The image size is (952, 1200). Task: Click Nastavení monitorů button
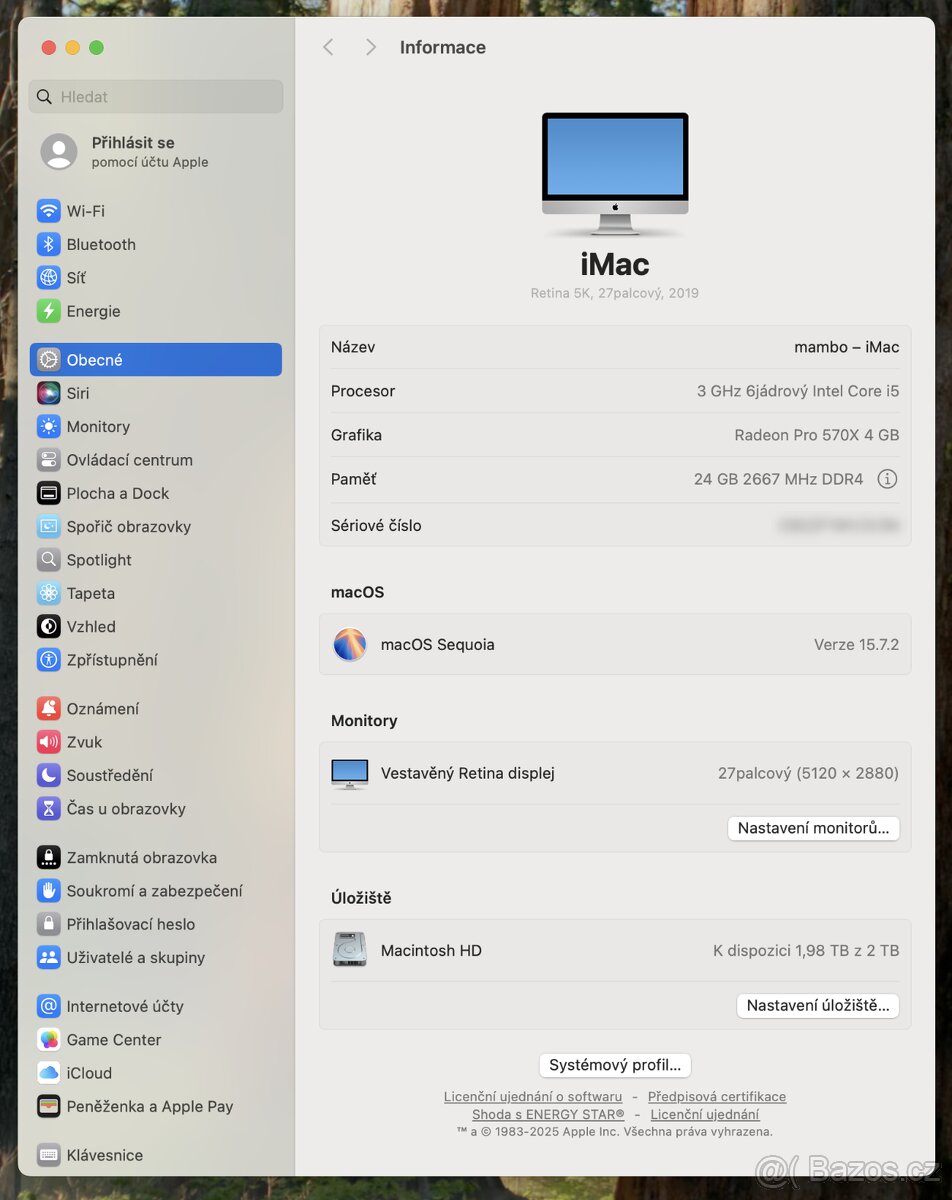tap(813, 828)
